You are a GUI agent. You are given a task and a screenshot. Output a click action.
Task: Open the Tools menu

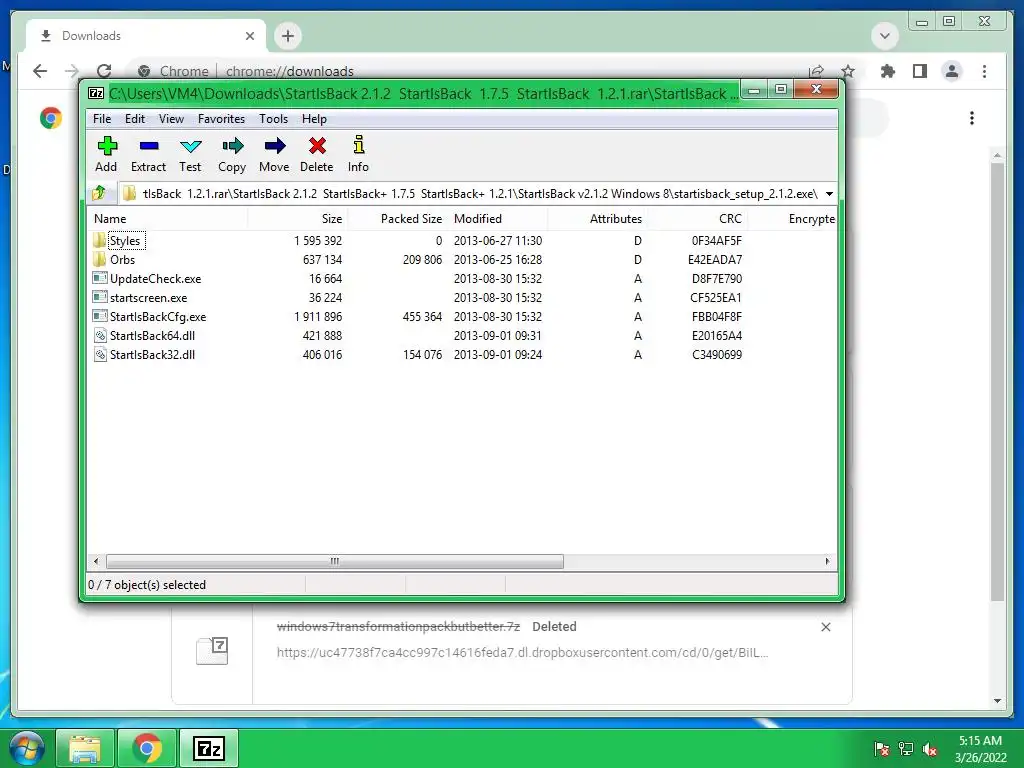click(x=273, y=119)
